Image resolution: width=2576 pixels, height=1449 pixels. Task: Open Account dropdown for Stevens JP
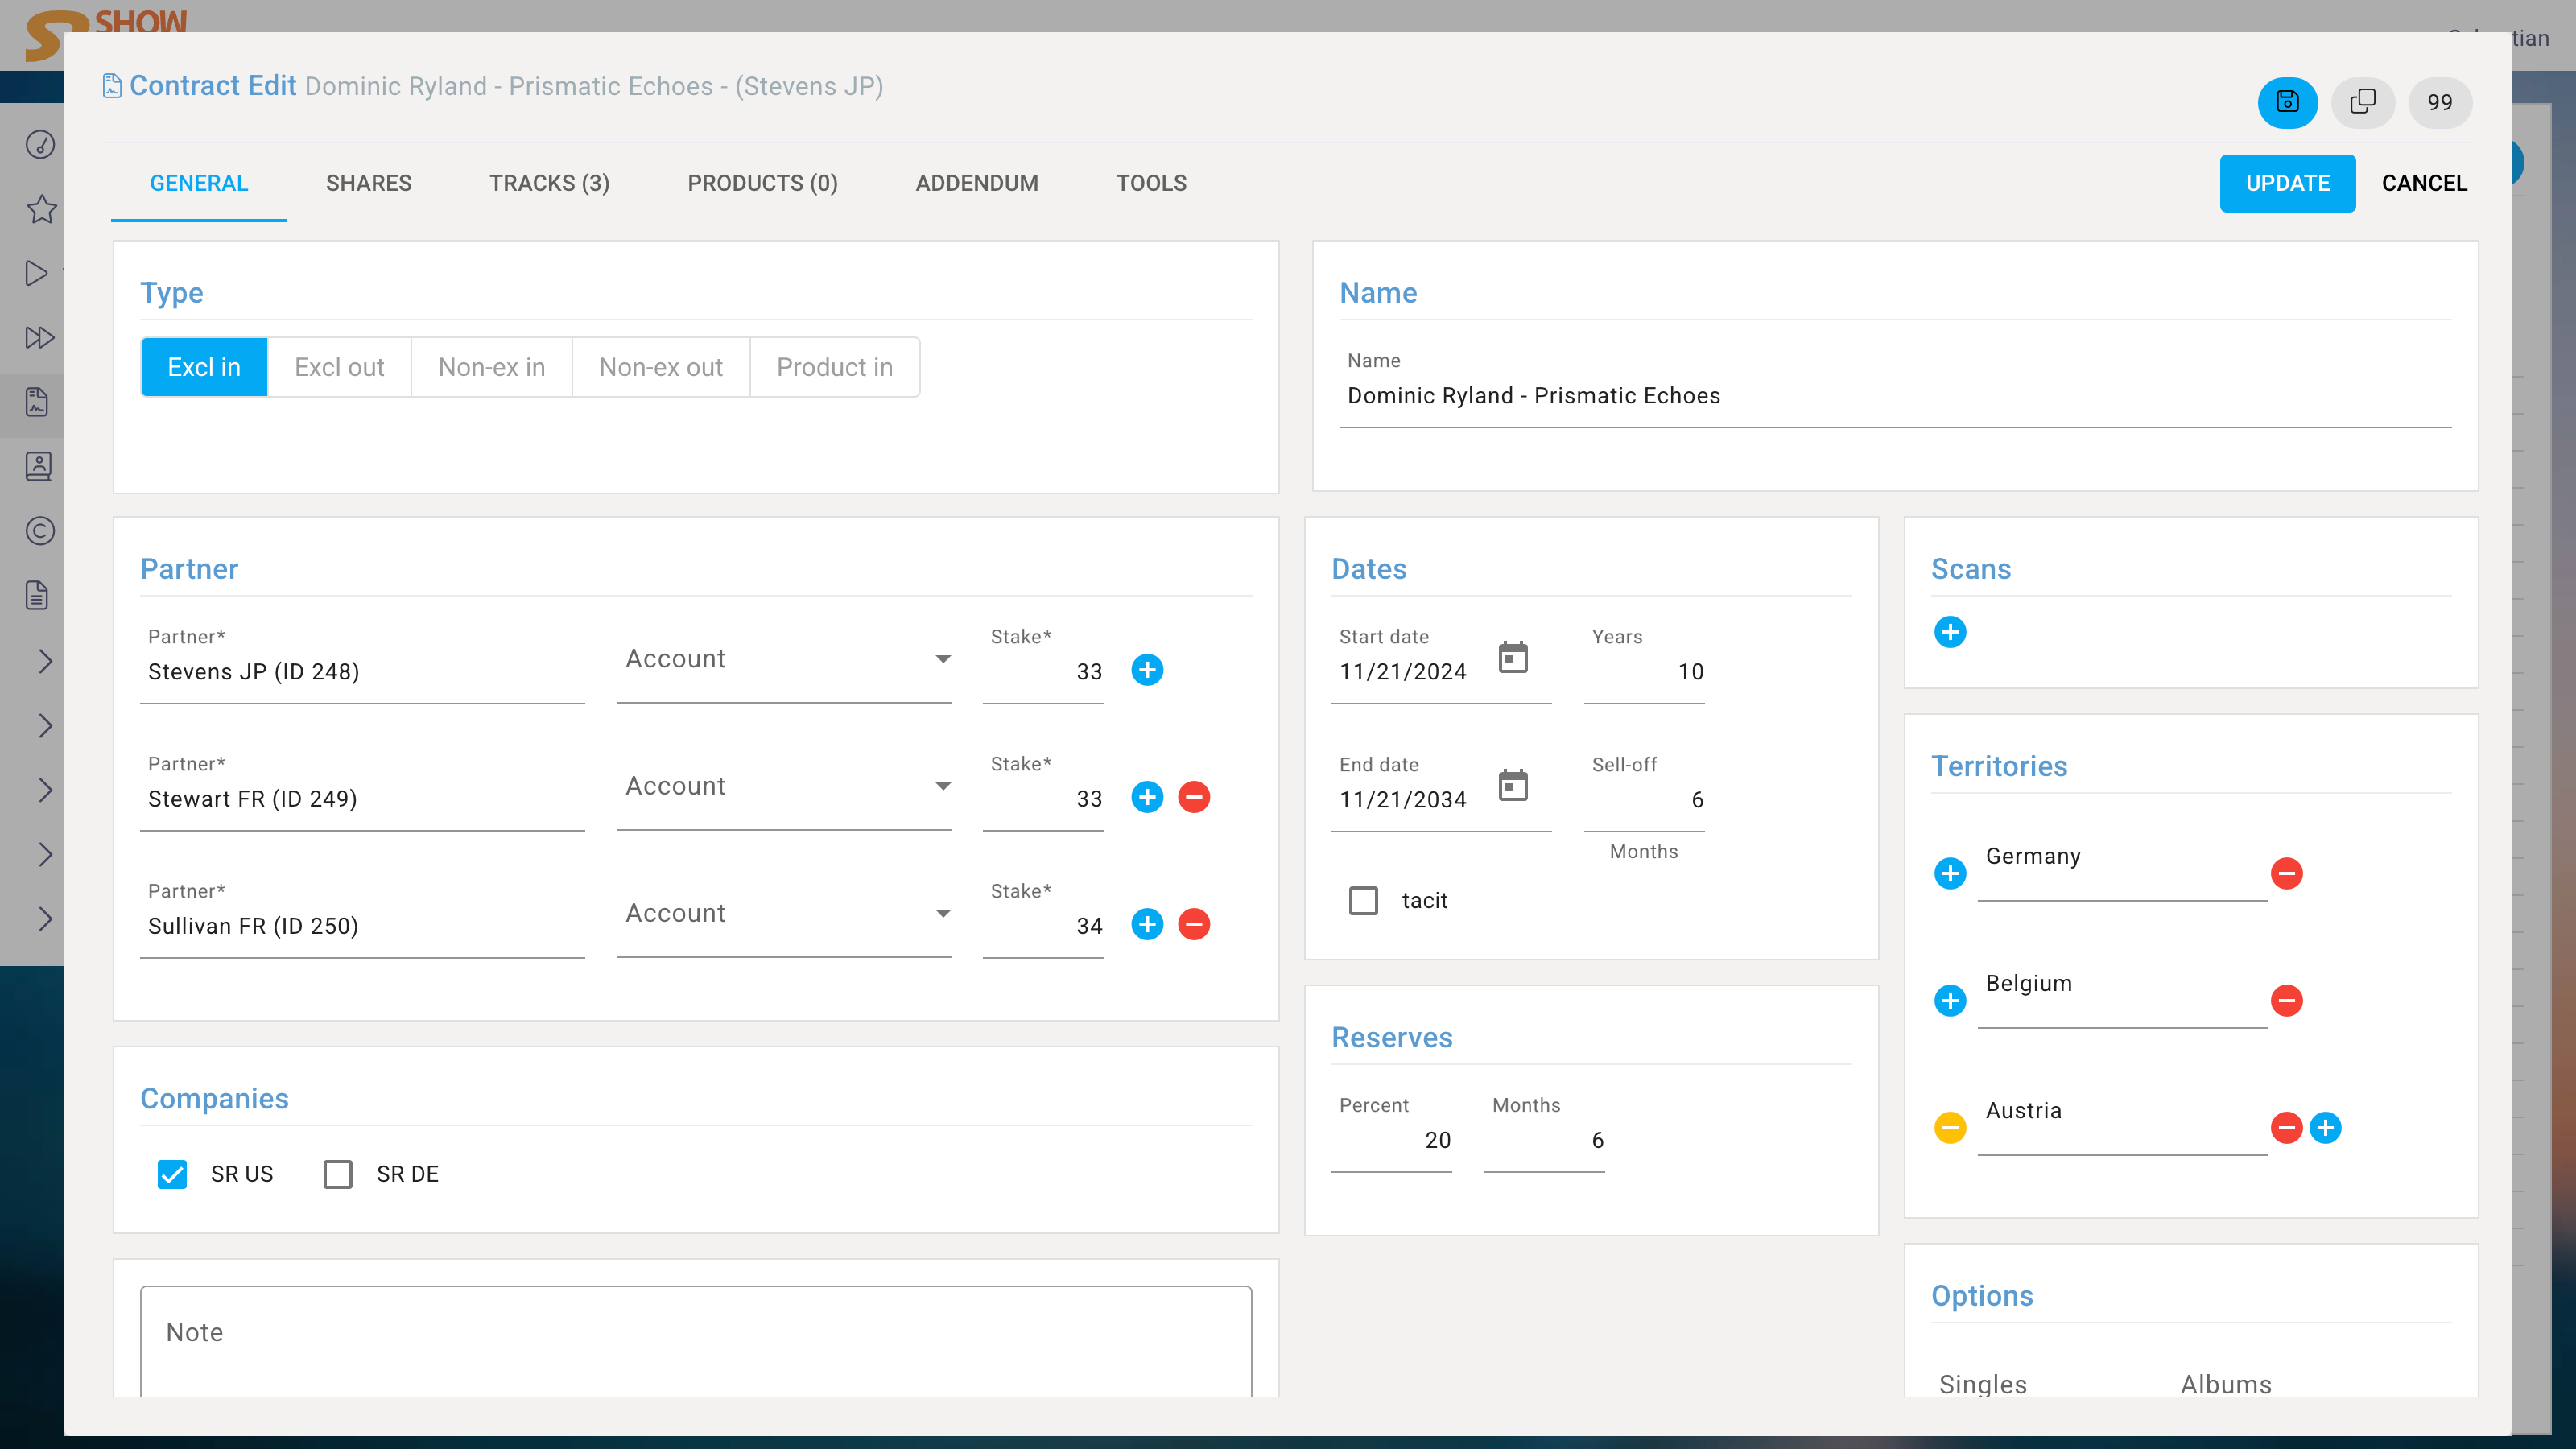point(784,659)
